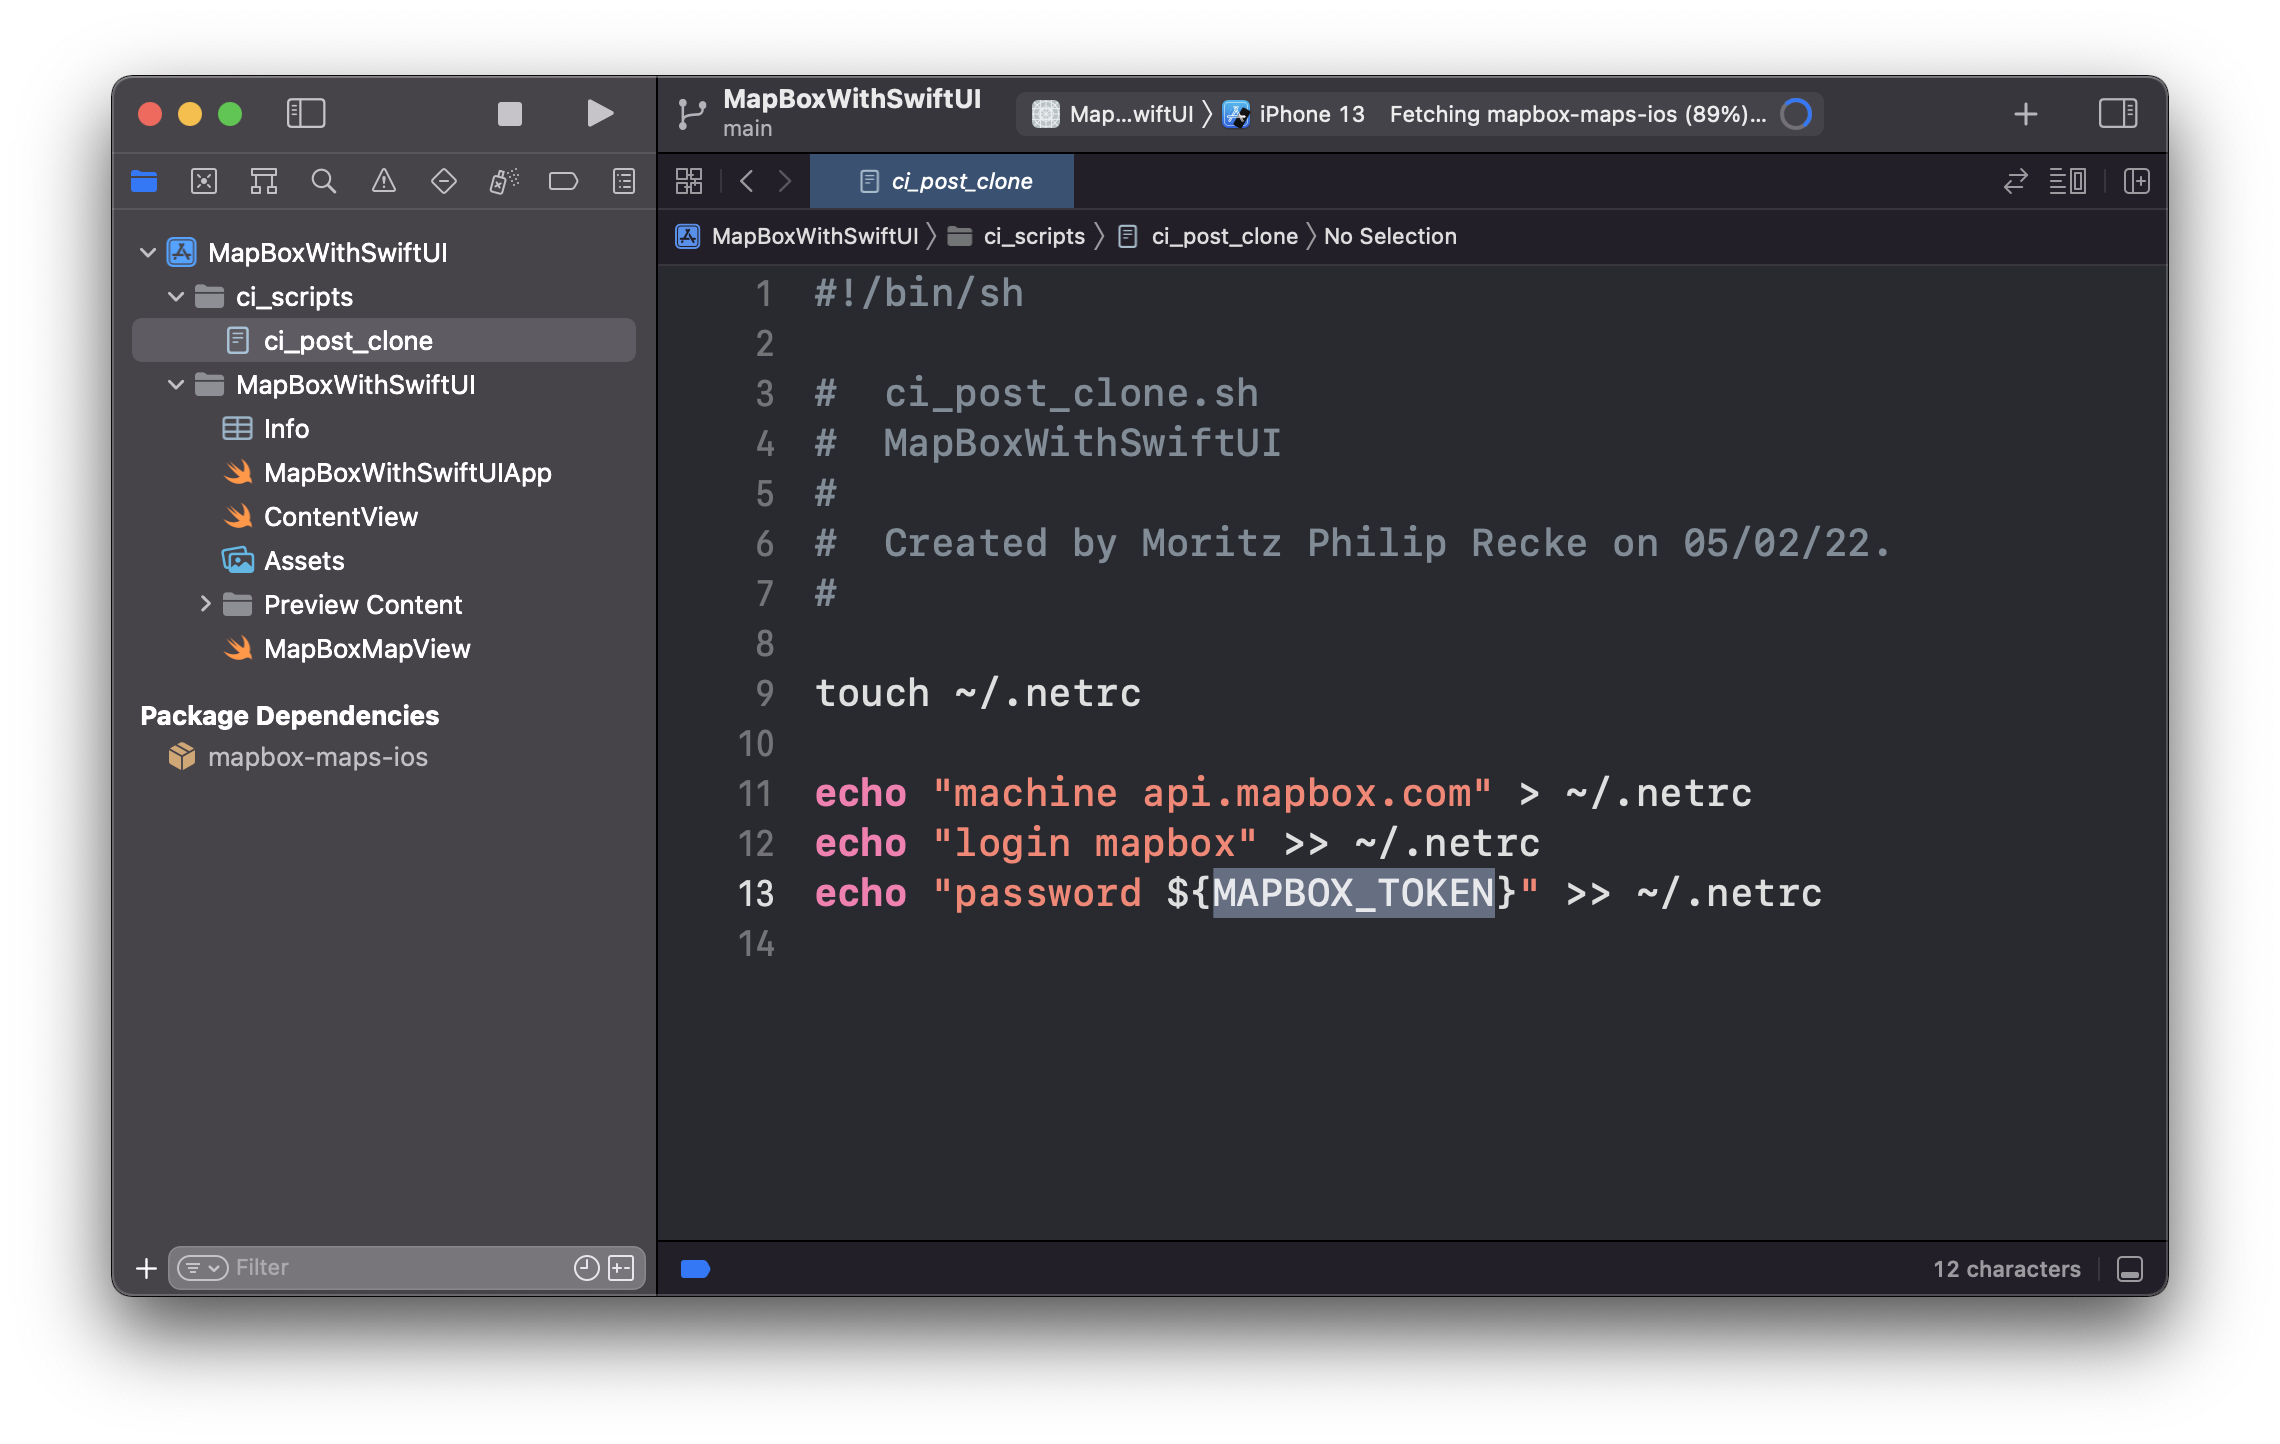Toggle the inspectors panel on the right
Viewport: 2280px width, 1444px height.
(2117, 114)
